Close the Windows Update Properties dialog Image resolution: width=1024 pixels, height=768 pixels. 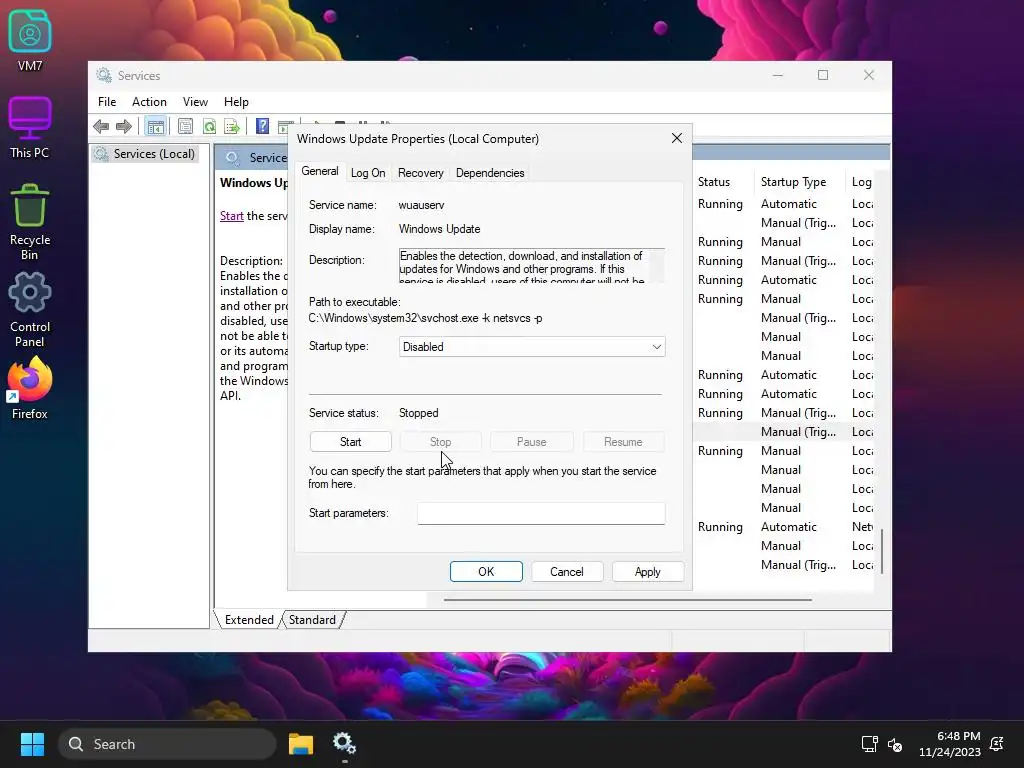click(x=677, y=138)
